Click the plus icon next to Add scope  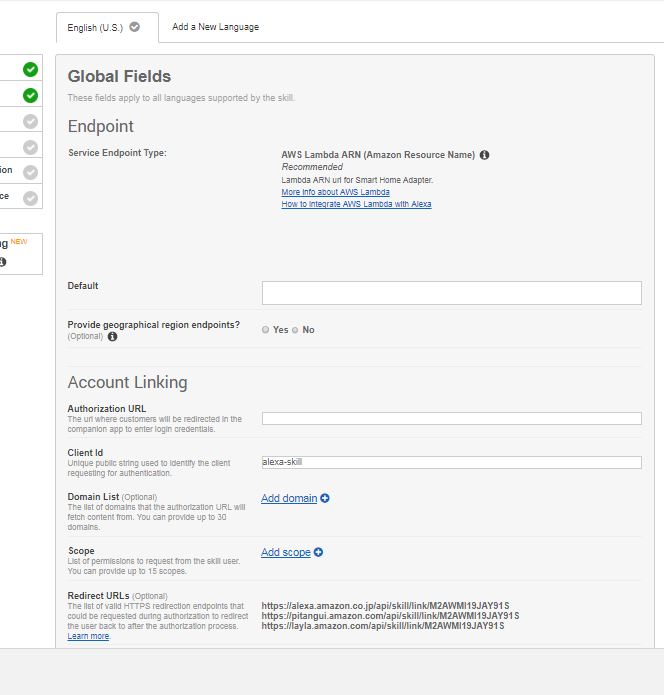click(x=318, y=552)
